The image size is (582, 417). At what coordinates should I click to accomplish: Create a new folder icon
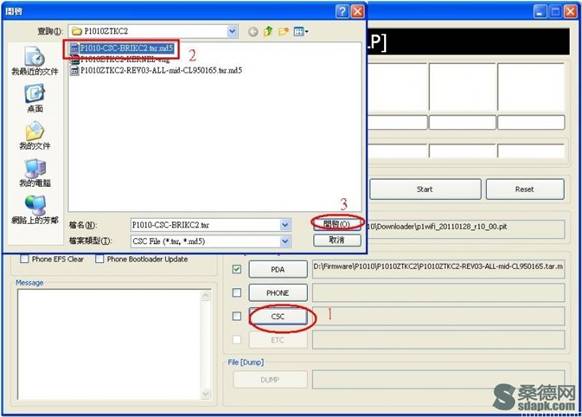[284, 32]
